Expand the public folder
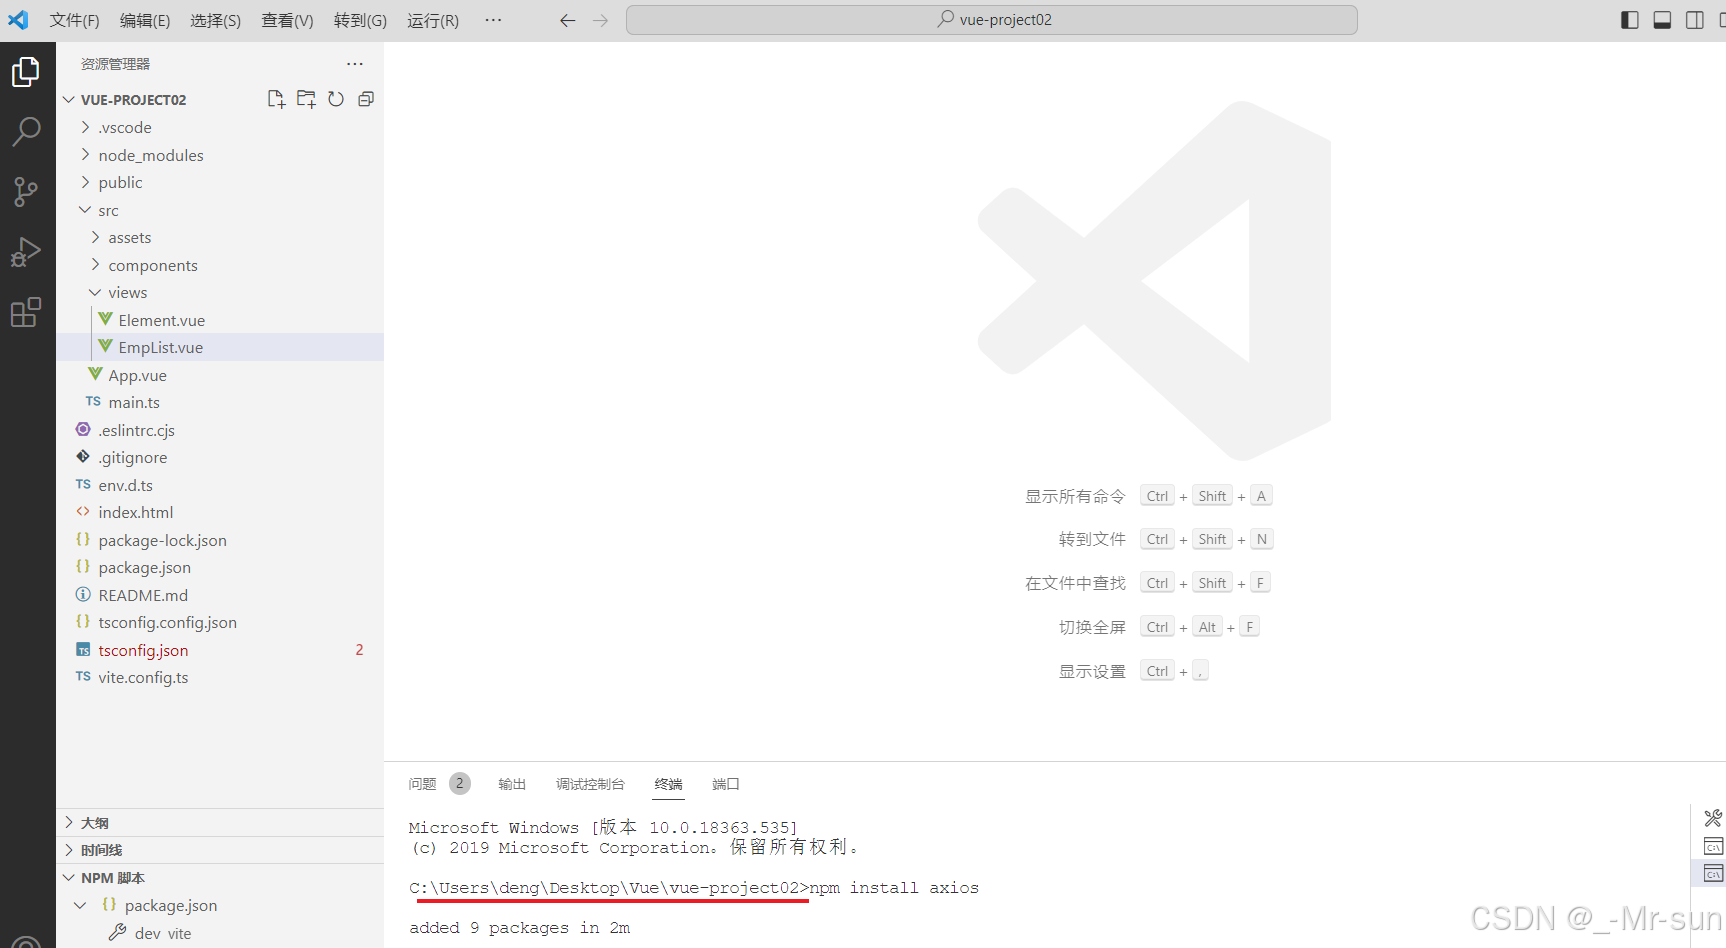The image size is (1726, 948). click(x=220, y=183)
